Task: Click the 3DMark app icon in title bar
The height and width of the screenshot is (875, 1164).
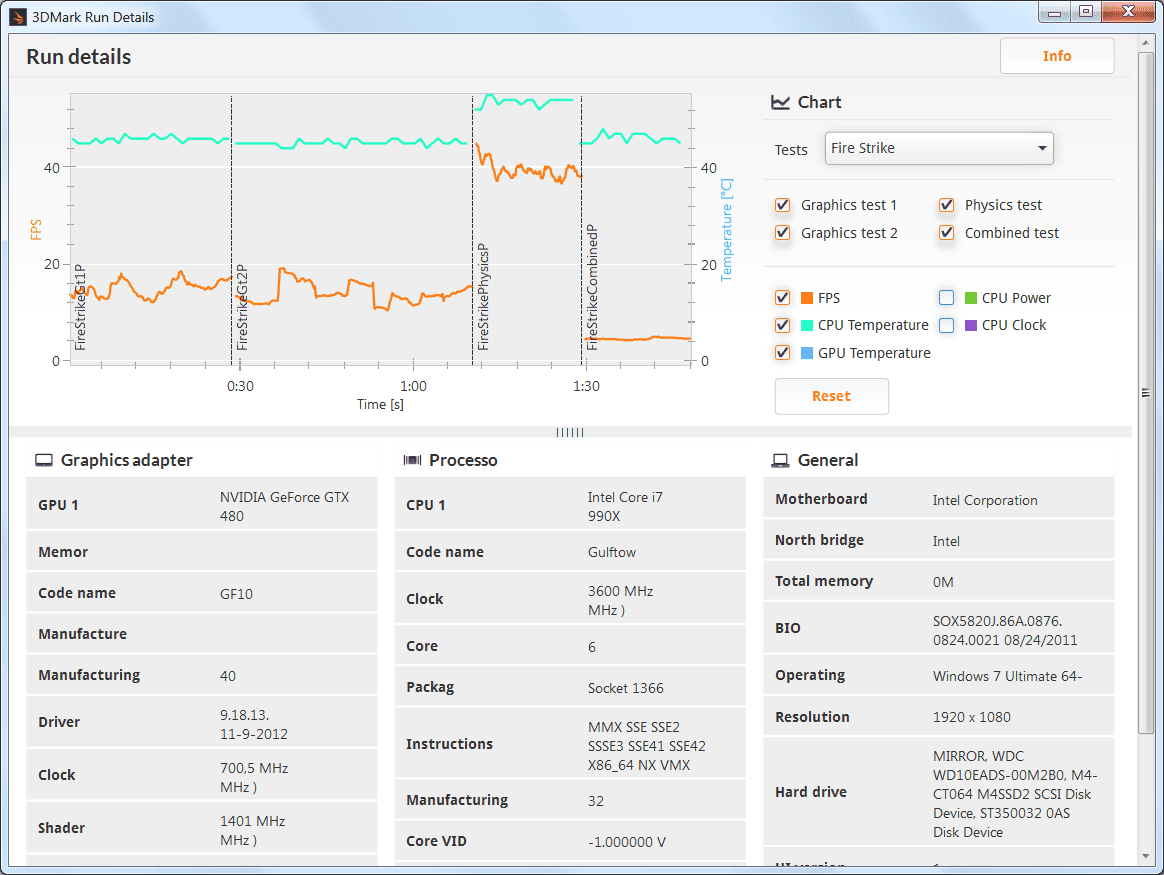Action: pyautogui.click(x=18, y=16)
